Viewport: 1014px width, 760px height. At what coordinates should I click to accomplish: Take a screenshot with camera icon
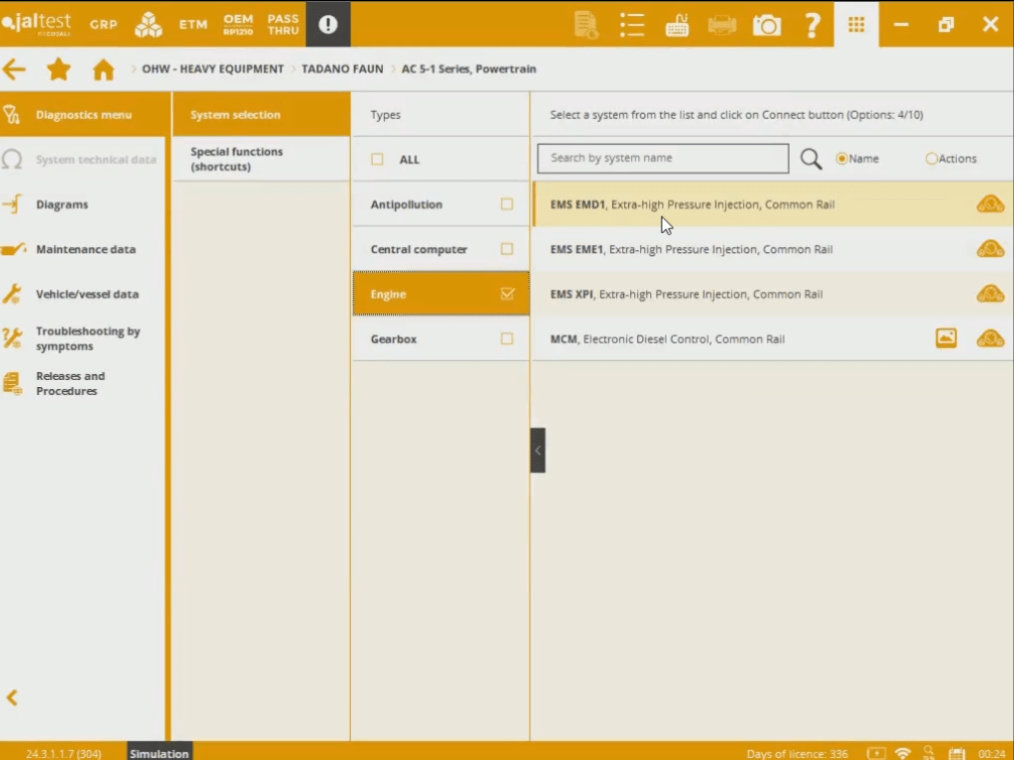(767, 26)
